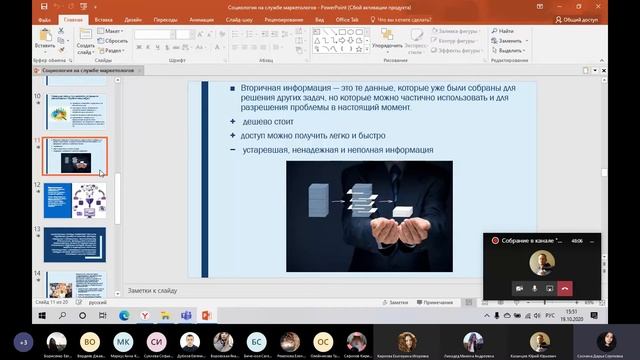640x360 pixels.
Task: Toggle underline formatting button
Action: tap(158, 48)
